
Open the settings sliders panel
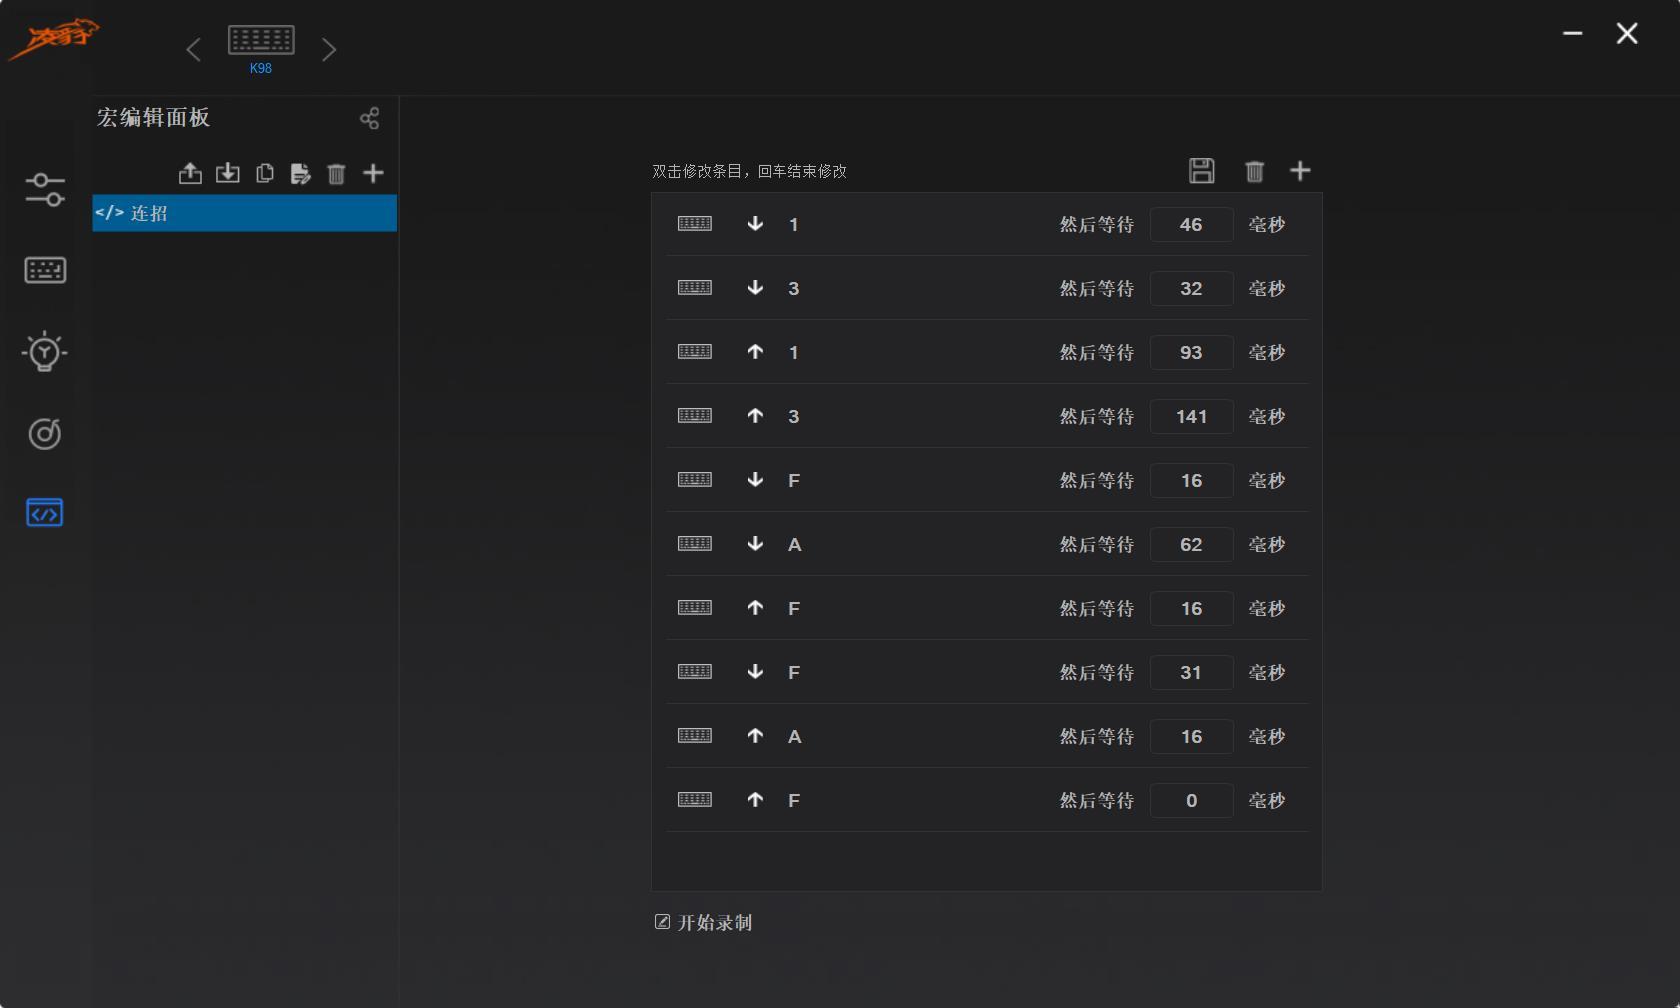click(44, 188)
